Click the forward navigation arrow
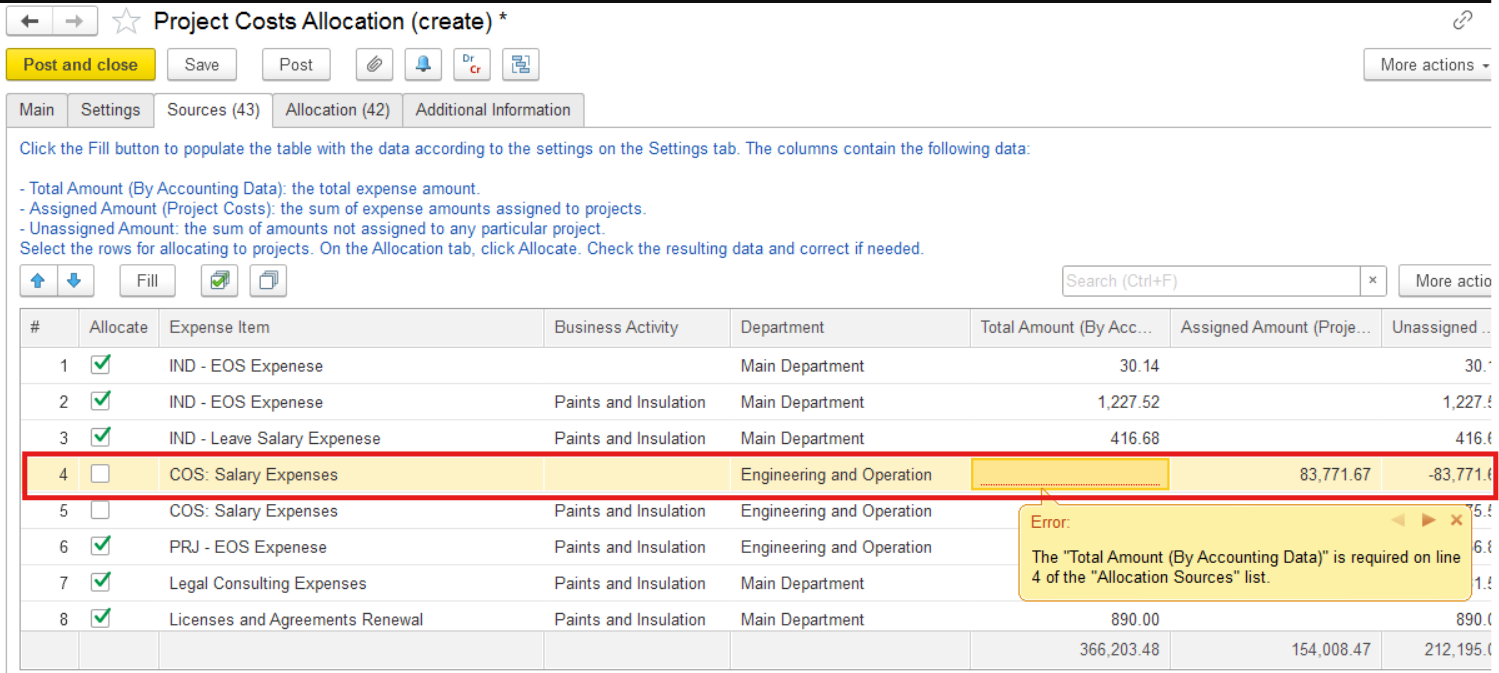 pyautogui.click(x=75, y=21)
